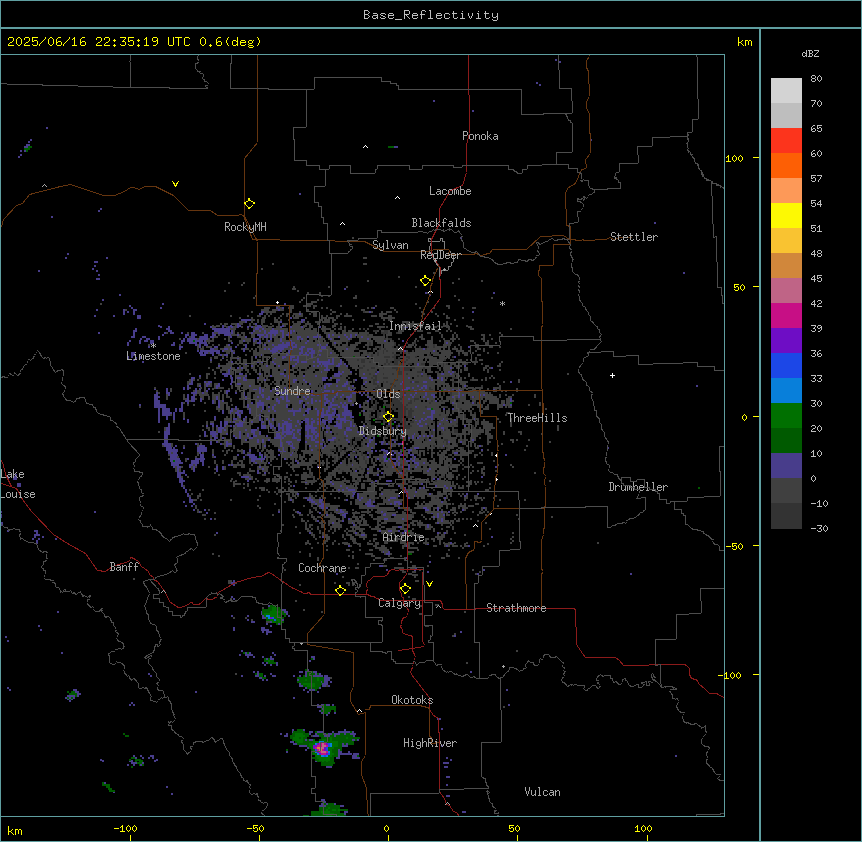Click the yellow V marker east of Calgary
Screen dimensions: 862x842
point(429,584)
